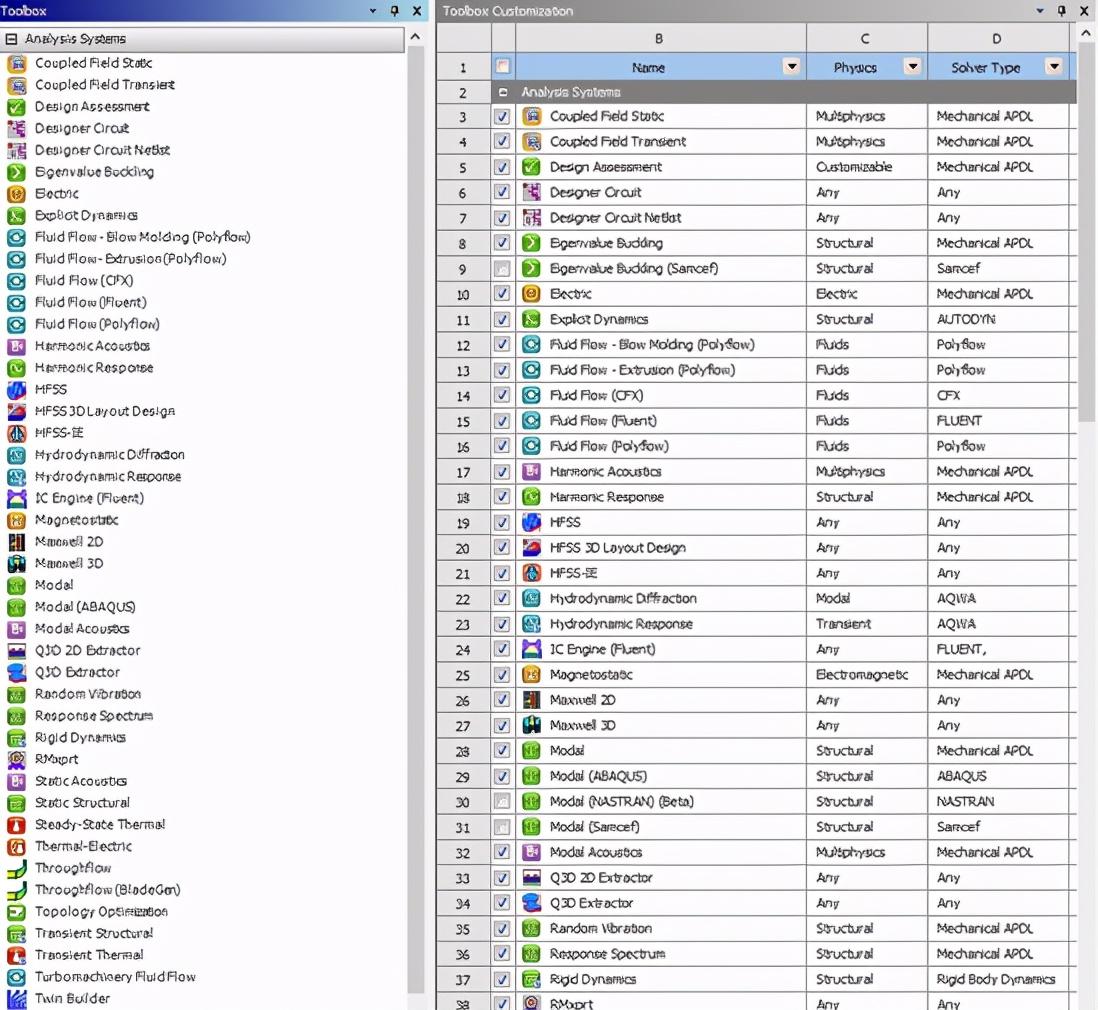1098x1010 pixels.
Task: Select HFSS icon in Toolbox
Action: (16, 389)
